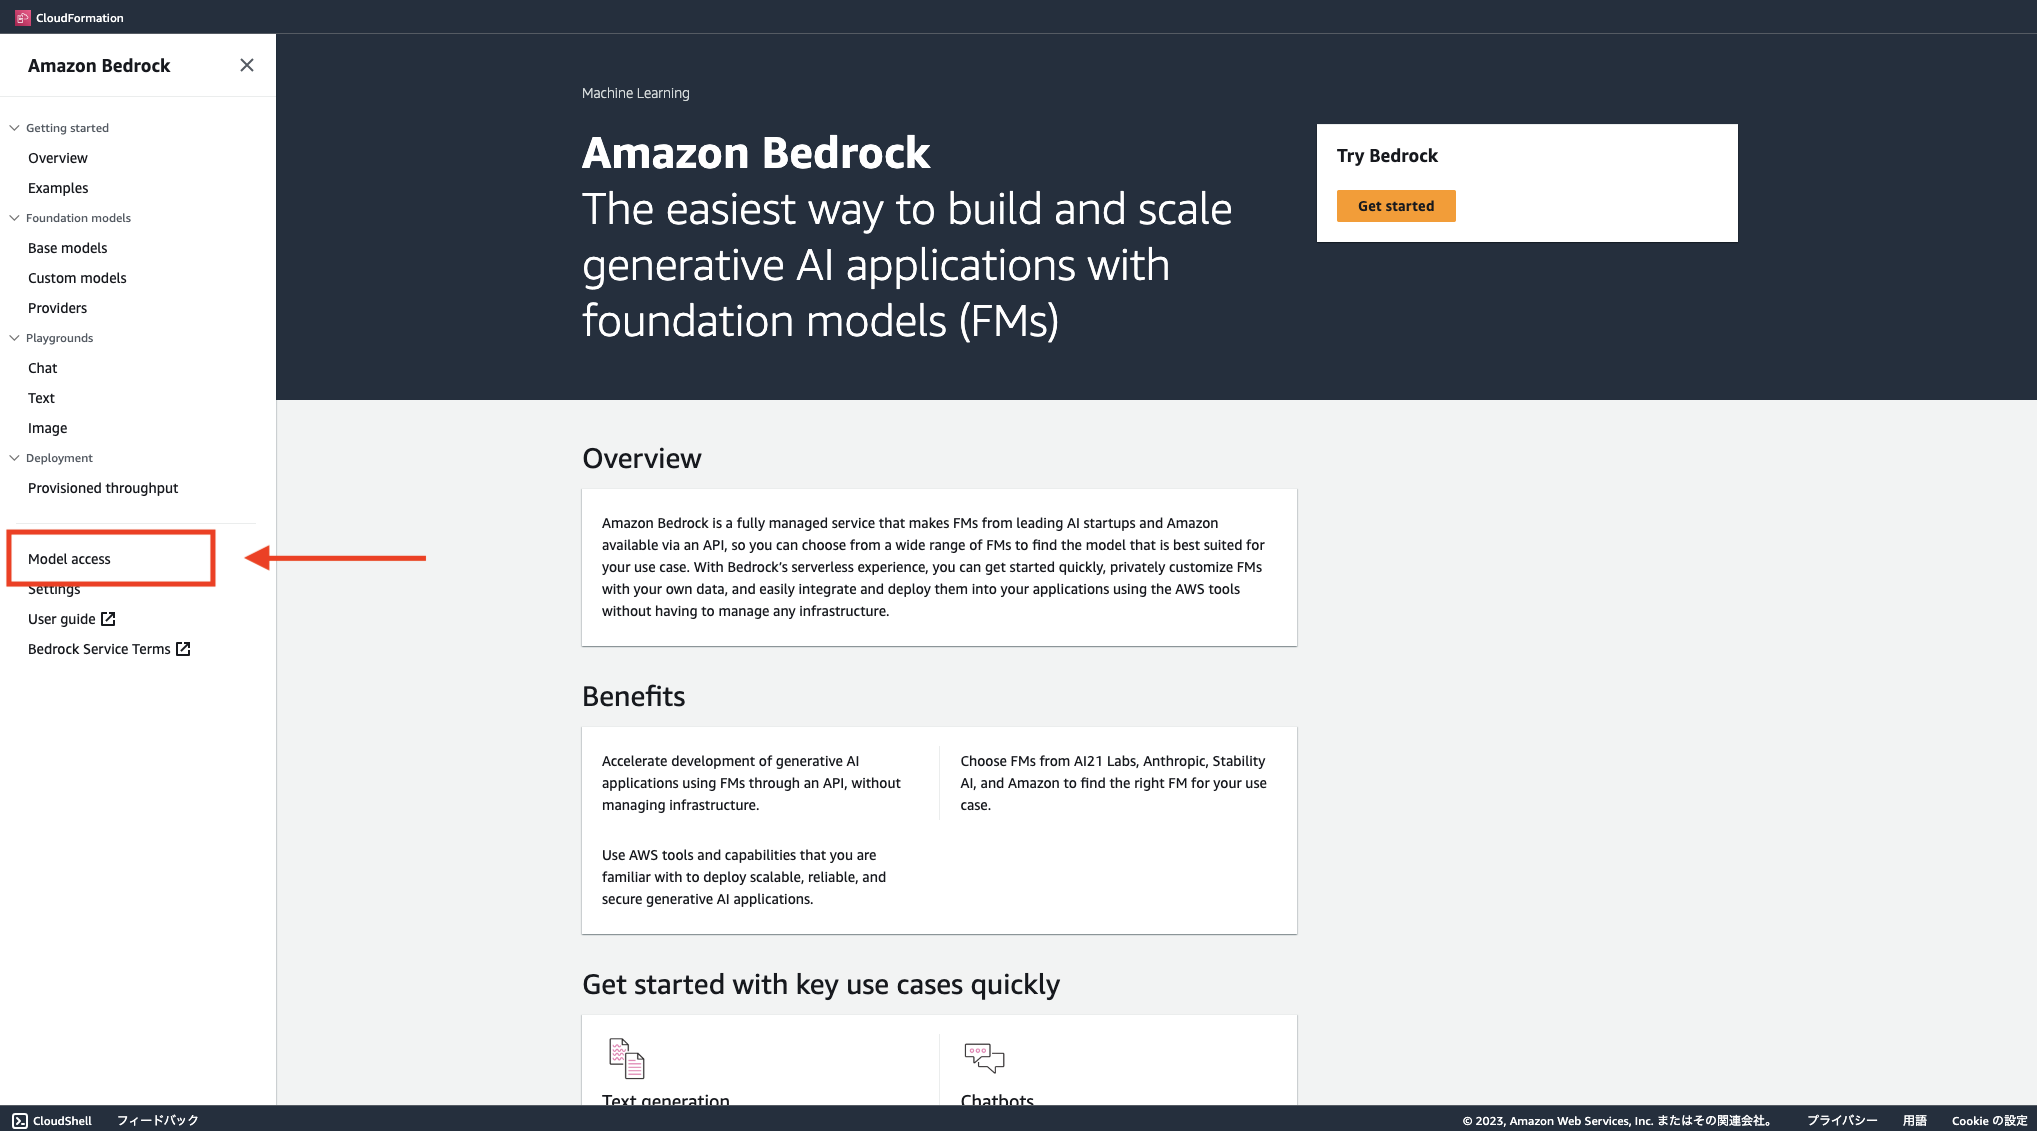Click the external link icon beside User guide
The image size is (2037, 1131).
tap(107, 618)
